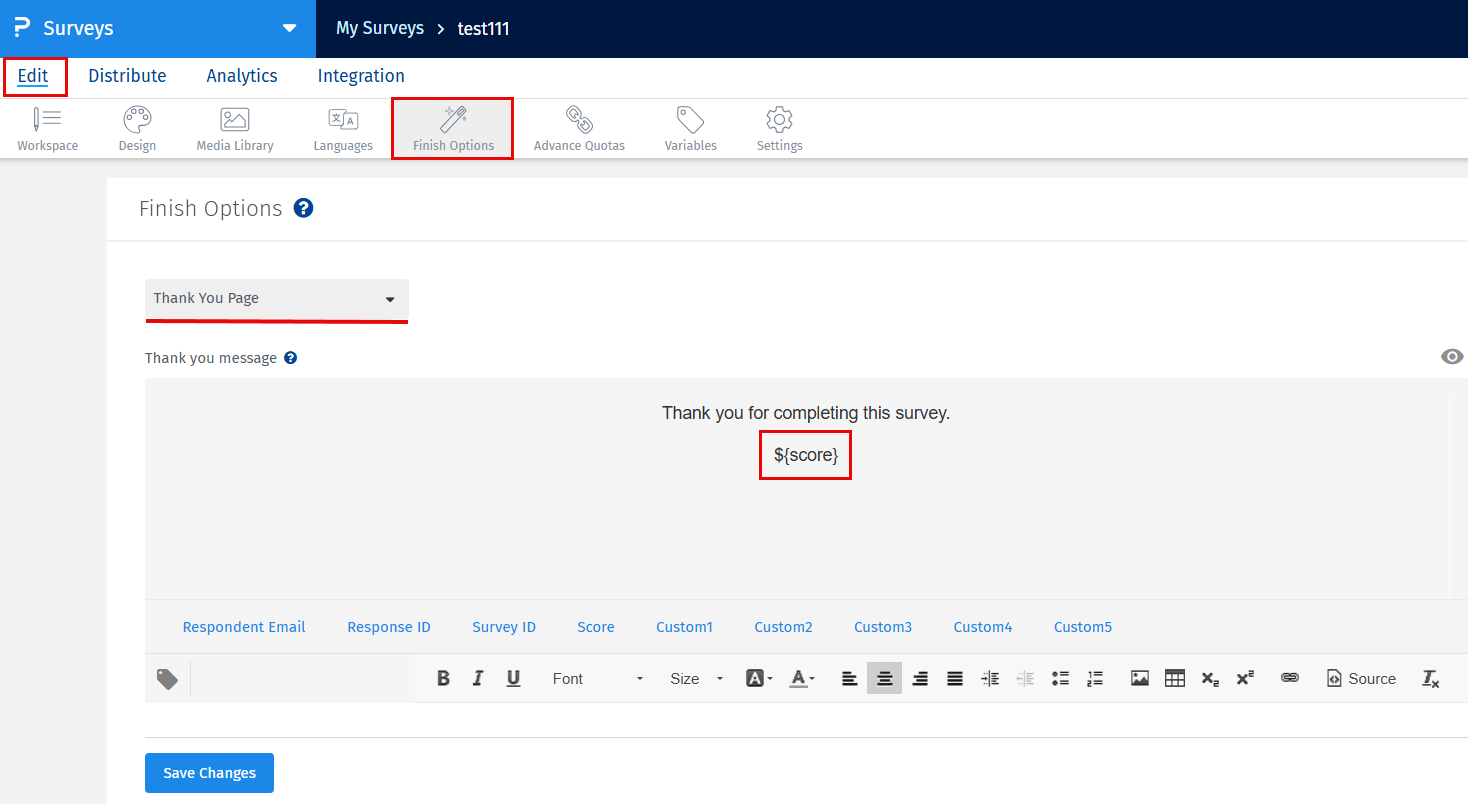Increase text indent
Screen dimensions: 1468x804
(x=990, y=678)
